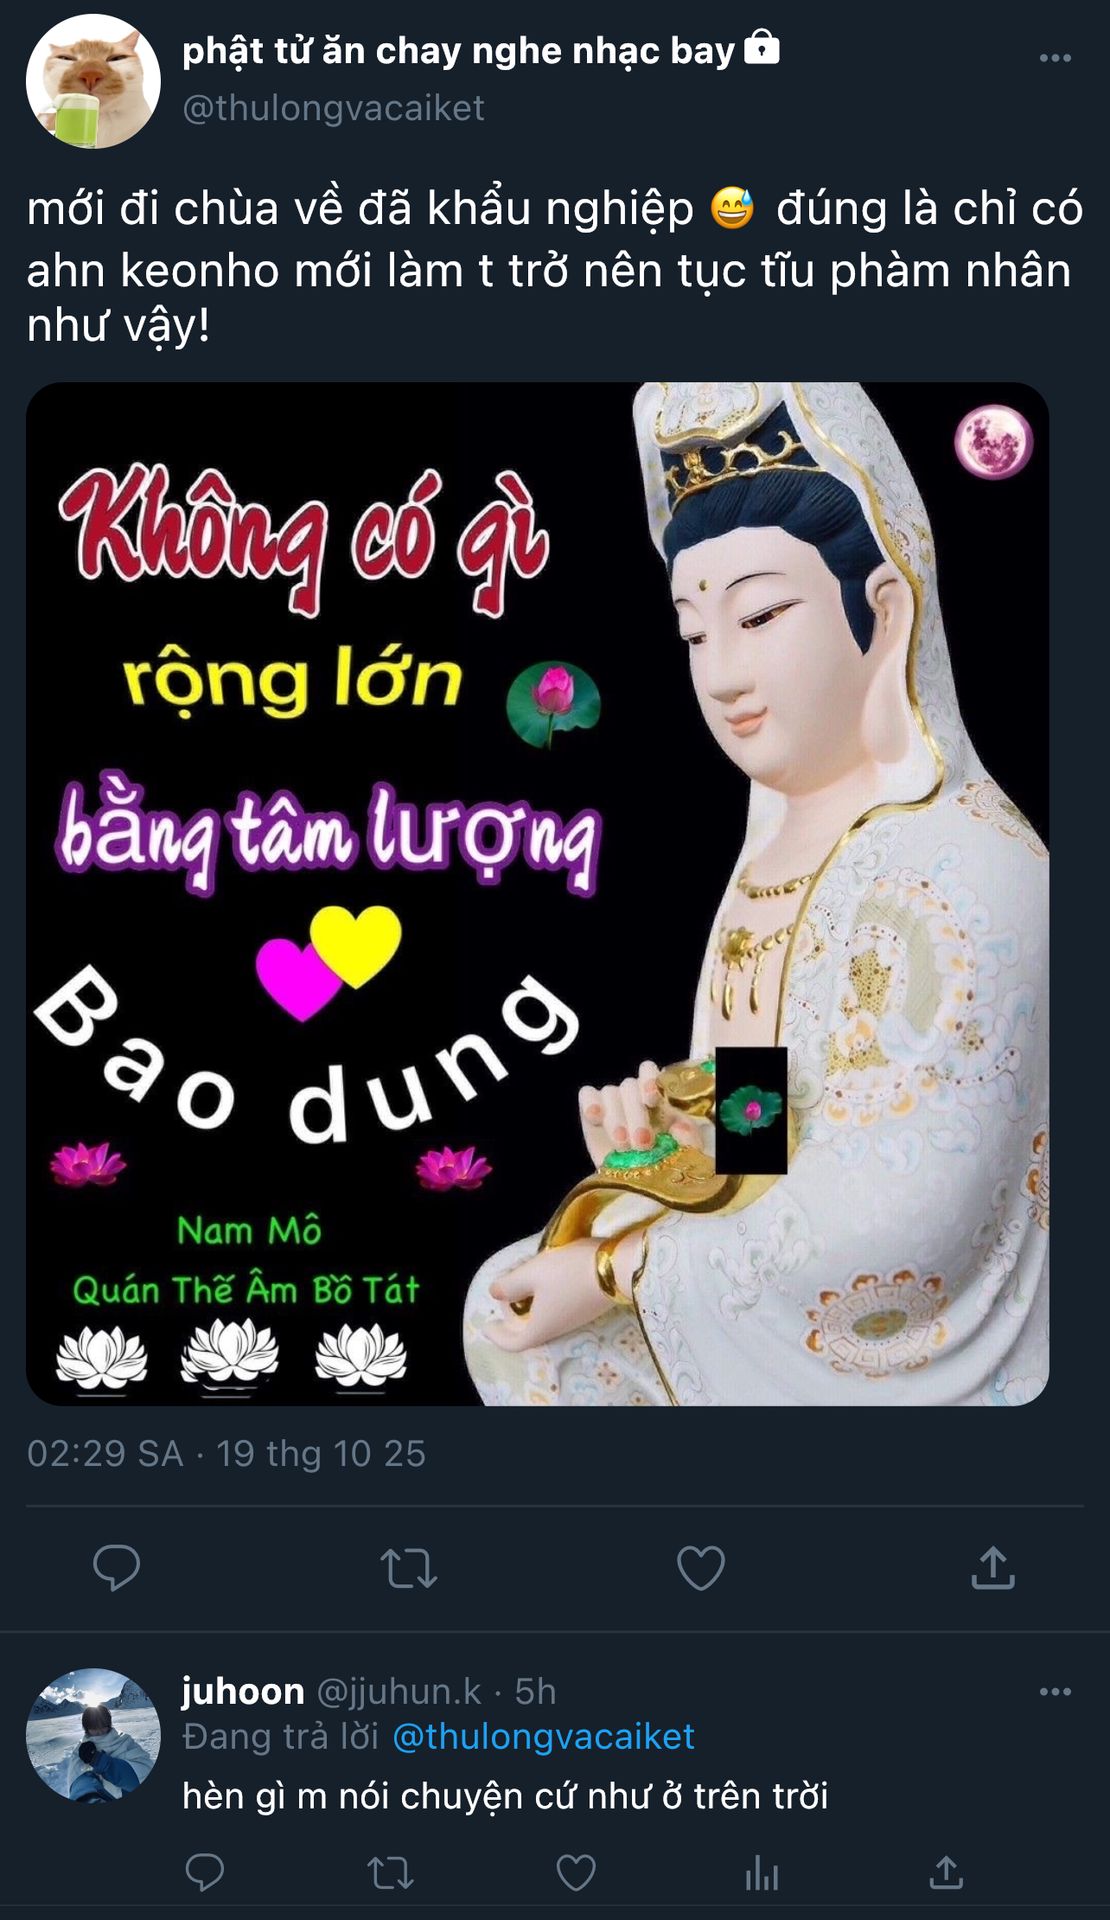Screen dimensions: 1110x1920
Task: Like the main tweet with heart icon
Action: click(x=701, y=1567)
